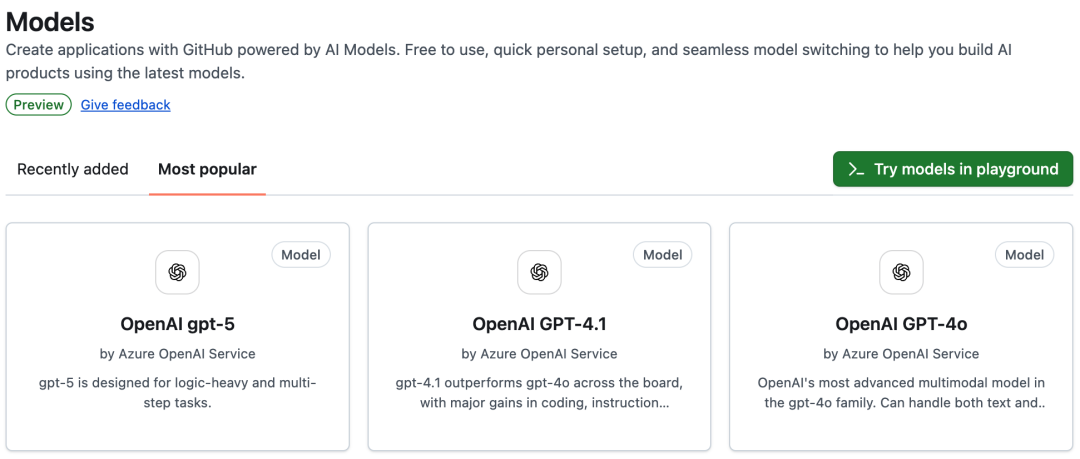1080x459 pixels.
Task: Click the terminal icon in playground button
Action: pos(856,169)
